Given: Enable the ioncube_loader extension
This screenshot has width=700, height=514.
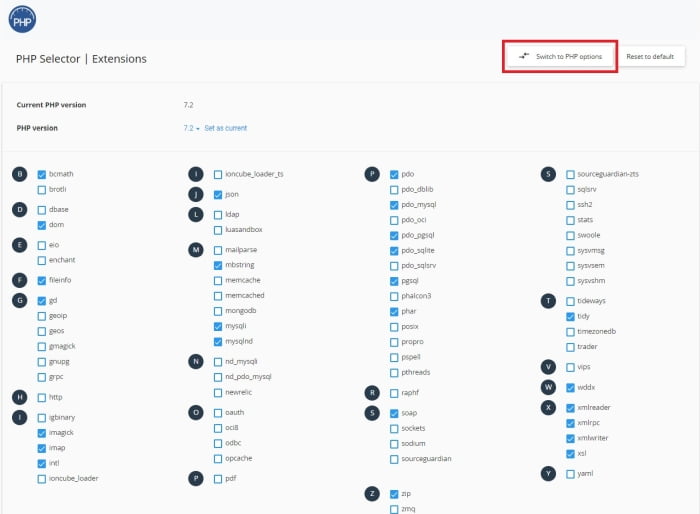Looking at the screenshot, I should coord(42,479).
